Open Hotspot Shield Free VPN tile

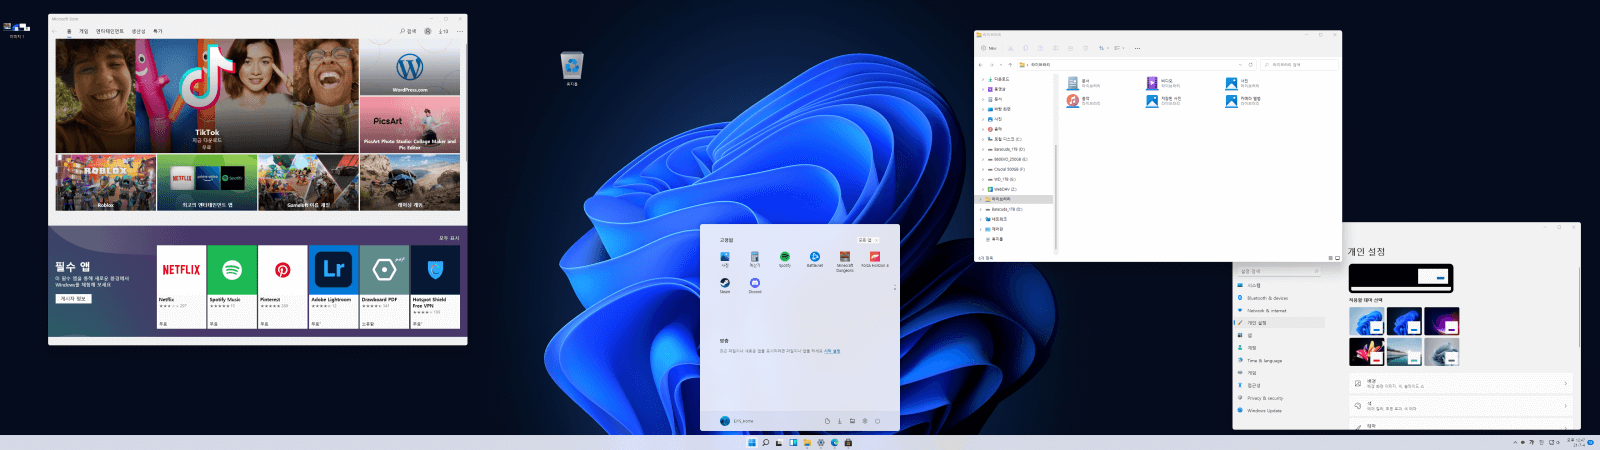(x=436, y=287)
